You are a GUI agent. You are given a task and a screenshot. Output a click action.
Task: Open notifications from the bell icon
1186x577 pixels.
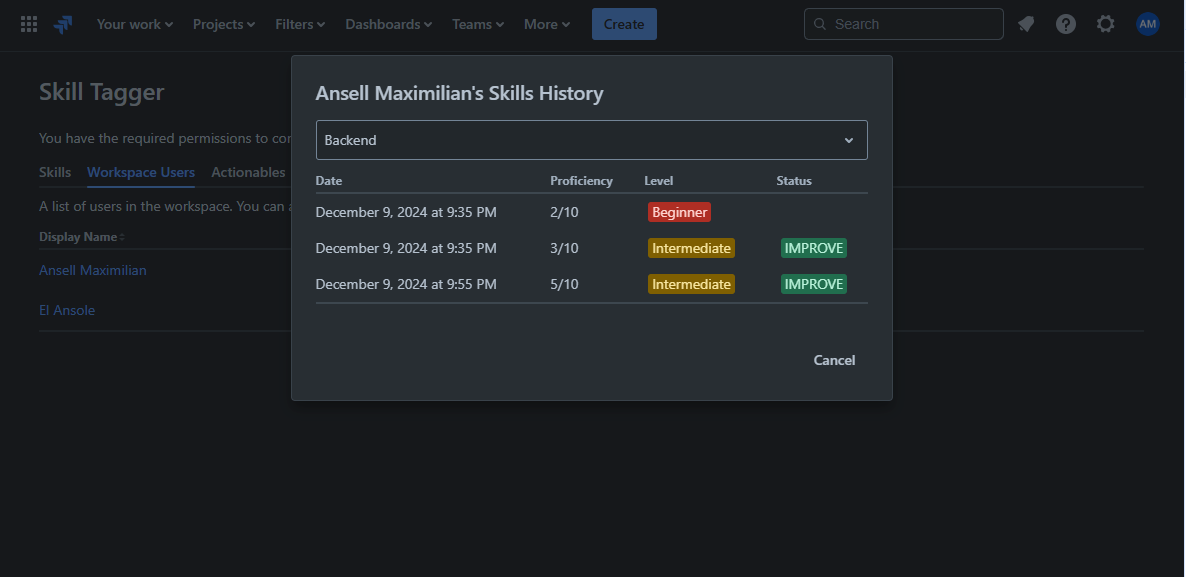(x=1025, y=23)
